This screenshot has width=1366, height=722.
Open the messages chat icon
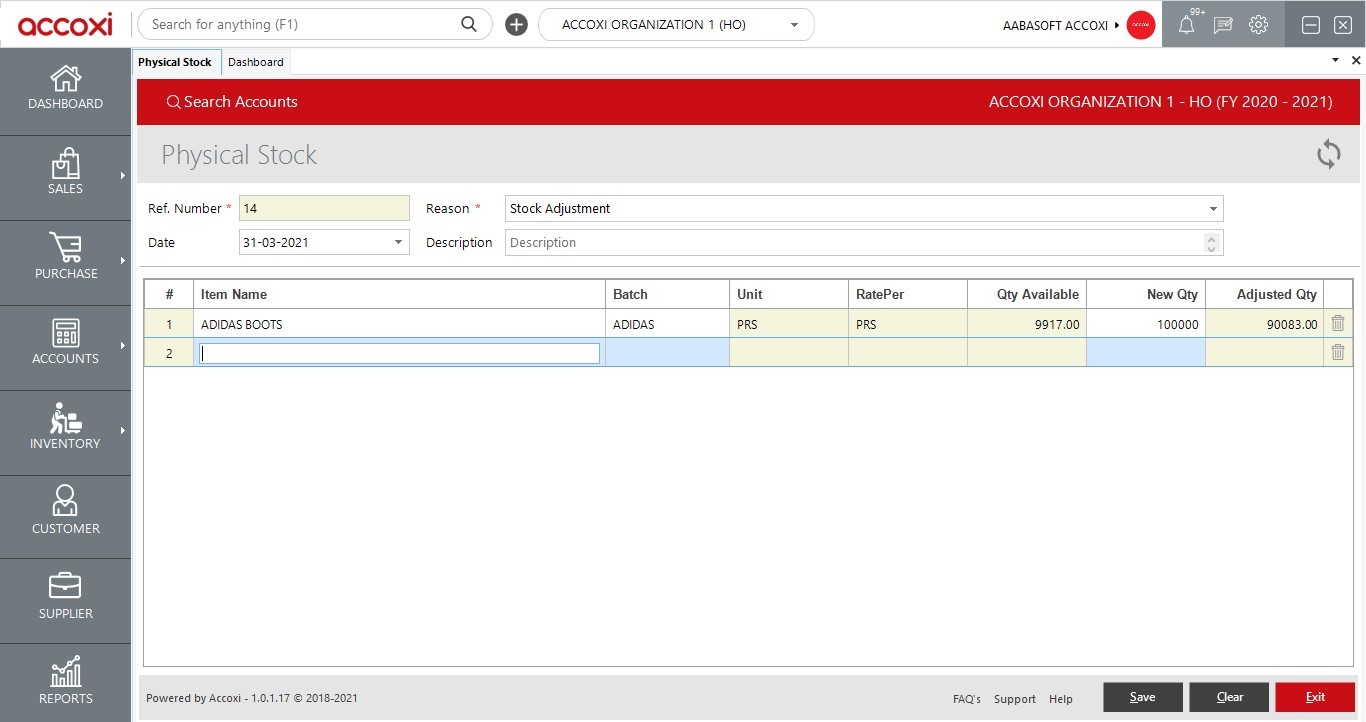pos(1222,26)
